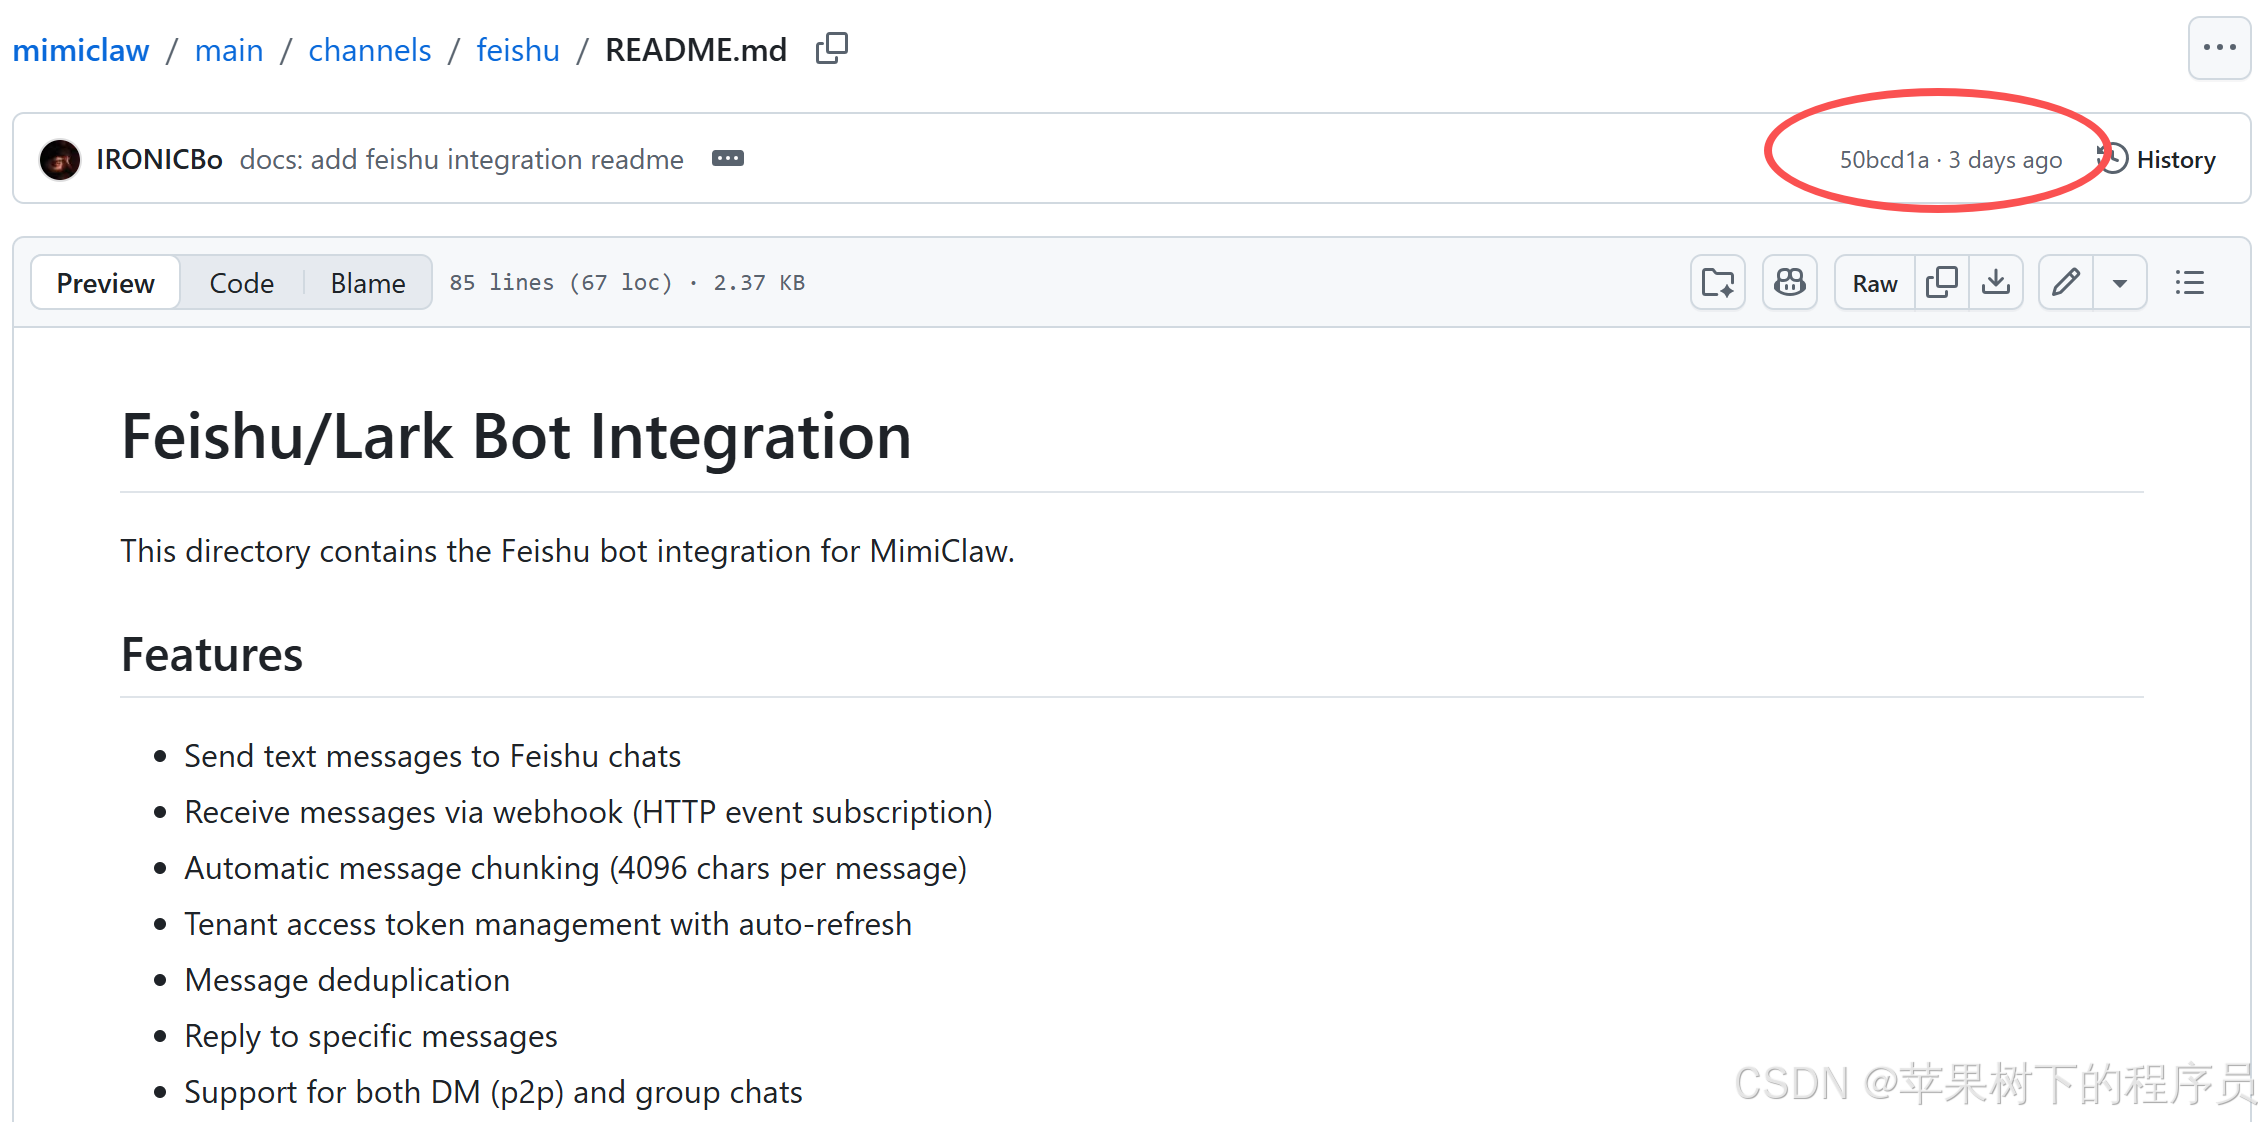Screen dimensions: 2262x1122
Task: Download the raw file icon
Action: click(1995, 283)
